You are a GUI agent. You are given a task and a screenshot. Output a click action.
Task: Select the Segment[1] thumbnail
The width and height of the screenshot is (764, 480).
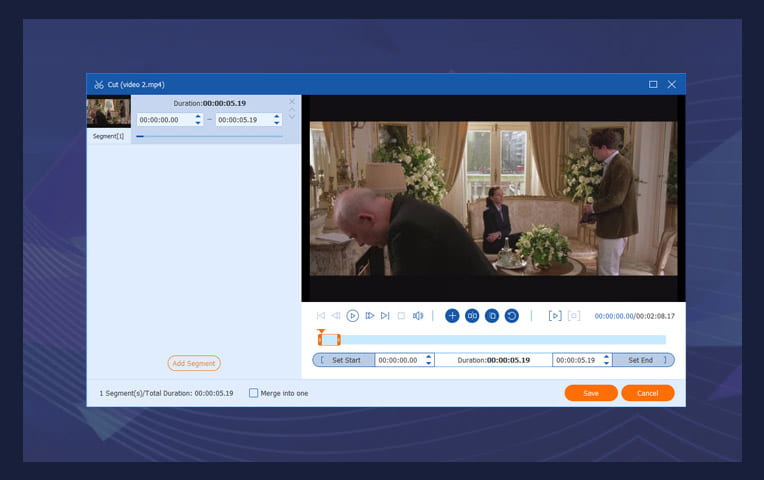pyautogui.click(x=108, y=111)
